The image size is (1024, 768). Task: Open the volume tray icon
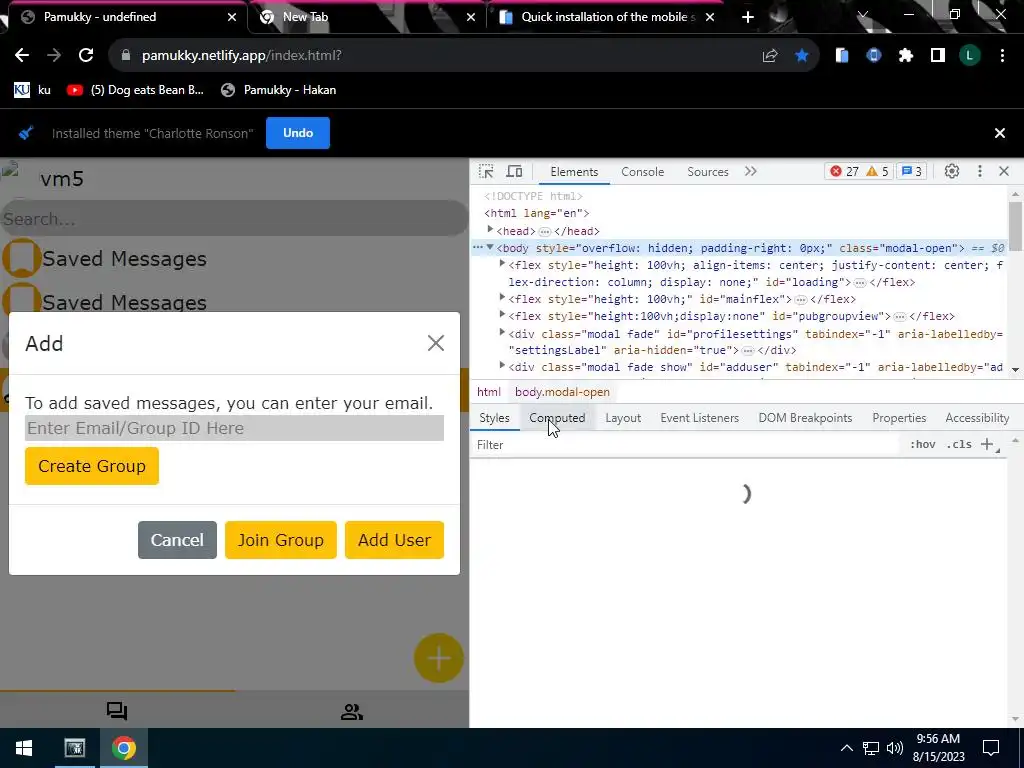(x=895, y=748)
